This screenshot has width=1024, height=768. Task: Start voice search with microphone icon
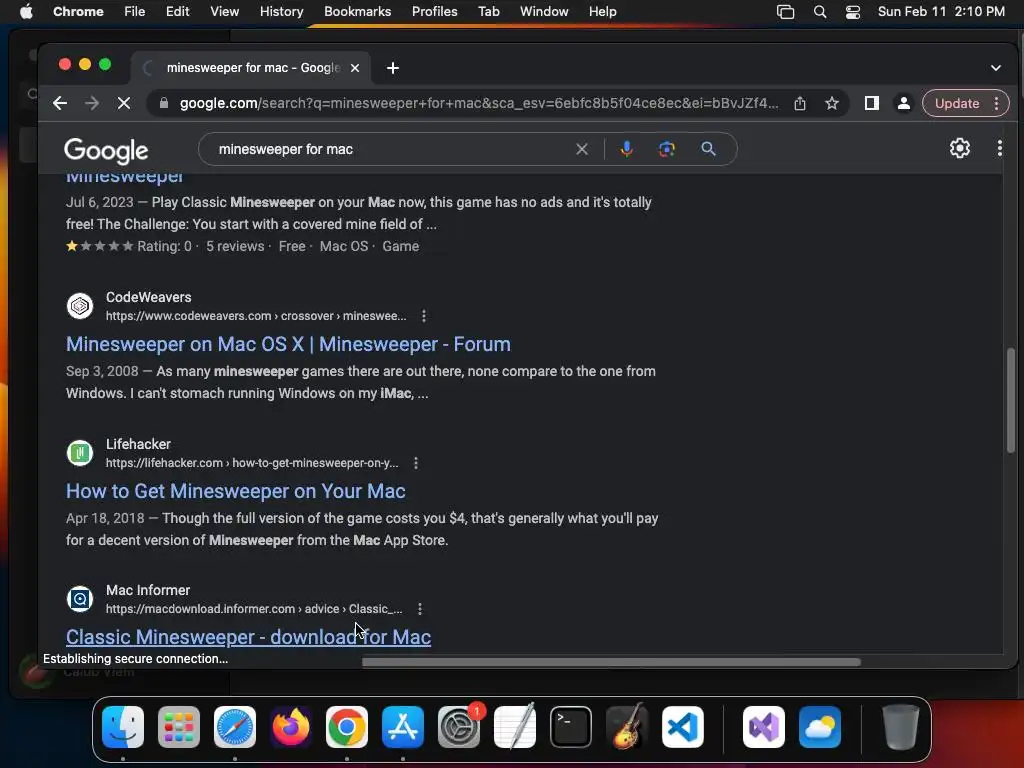(626, 150)
